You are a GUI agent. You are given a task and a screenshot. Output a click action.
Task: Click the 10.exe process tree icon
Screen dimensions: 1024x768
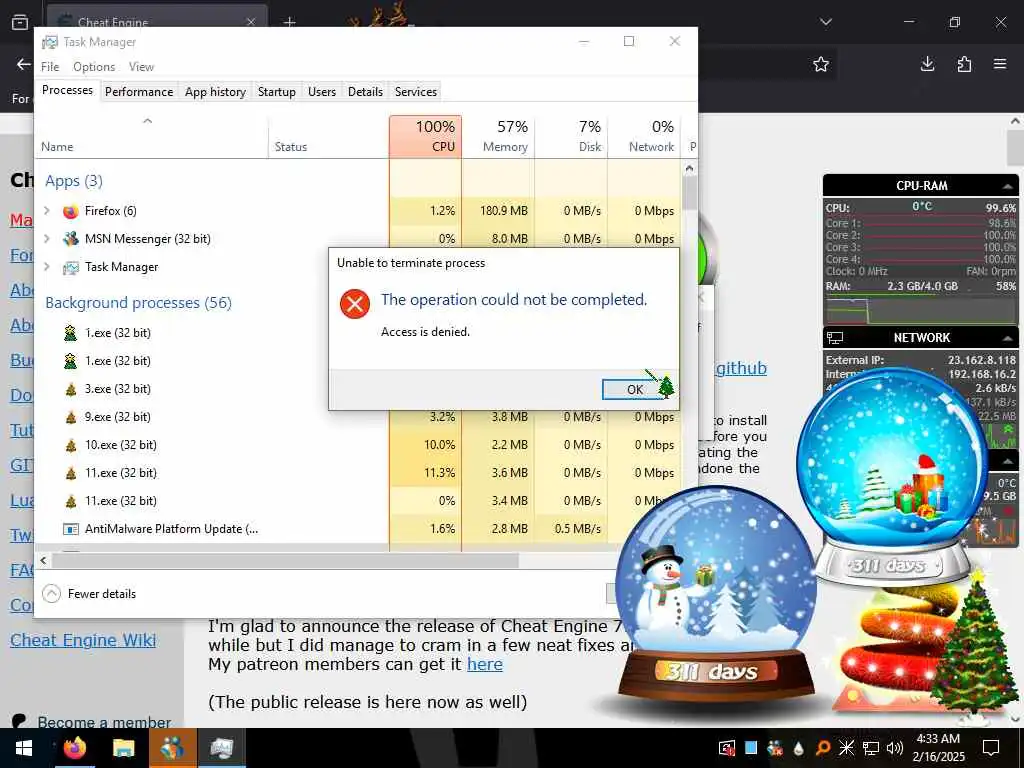click(x=71, y=445)
